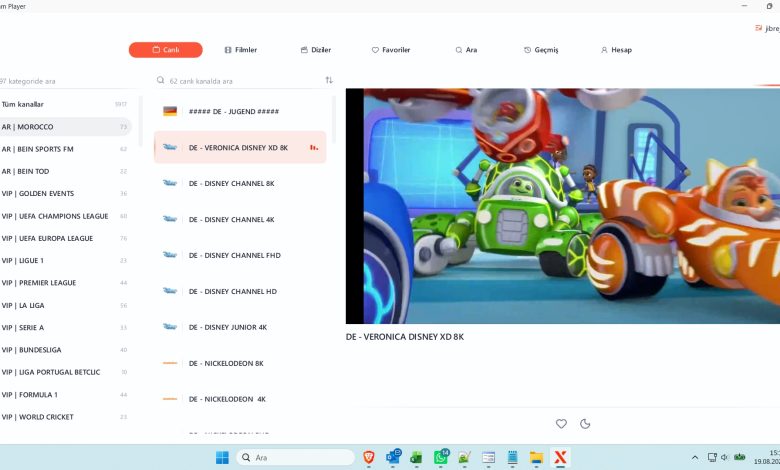Select VIP | PREMIER LEAGUE category
This screenshot has height=470, width=780.
coord(65,283)
